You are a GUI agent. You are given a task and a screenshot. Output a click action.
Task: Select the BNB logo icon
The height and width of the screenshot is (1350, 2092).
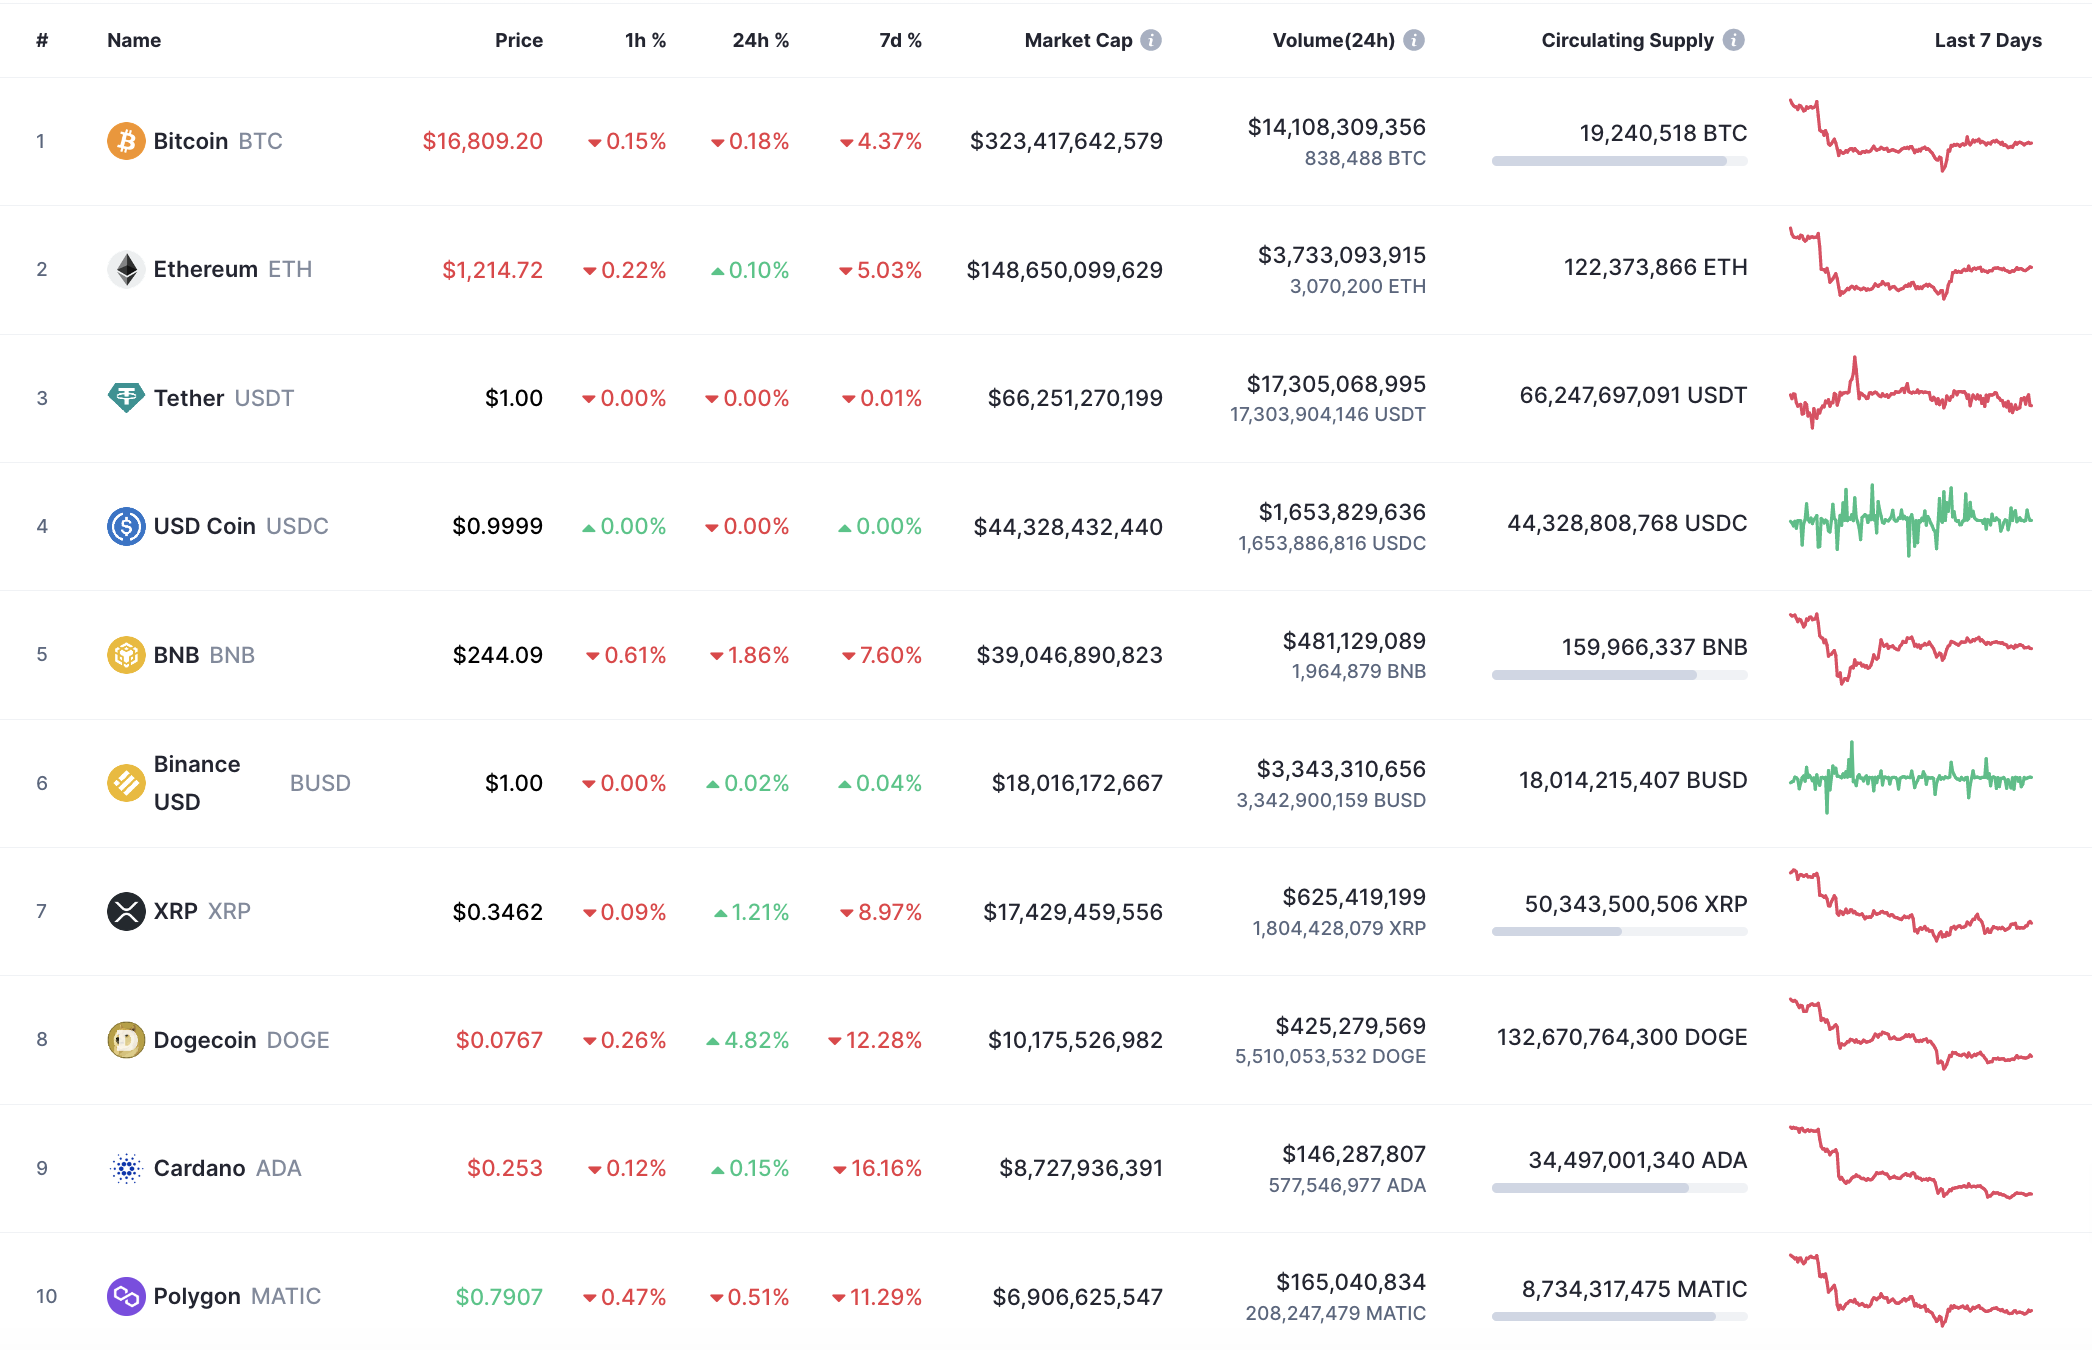click(126, 654)
